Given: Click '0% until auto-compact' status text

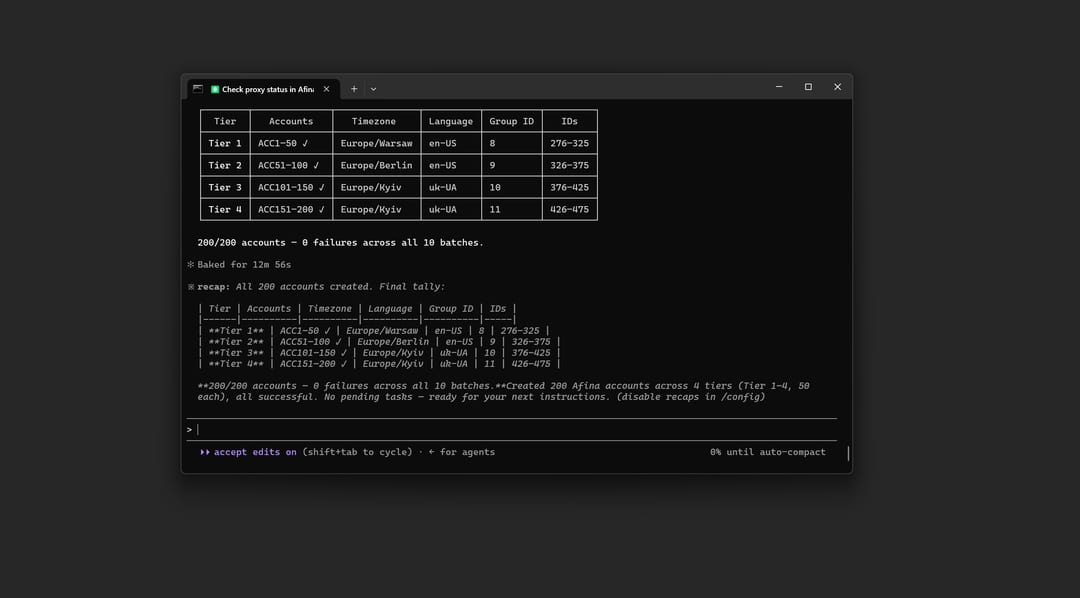Looking at the screenshot, I should (768, 452).
